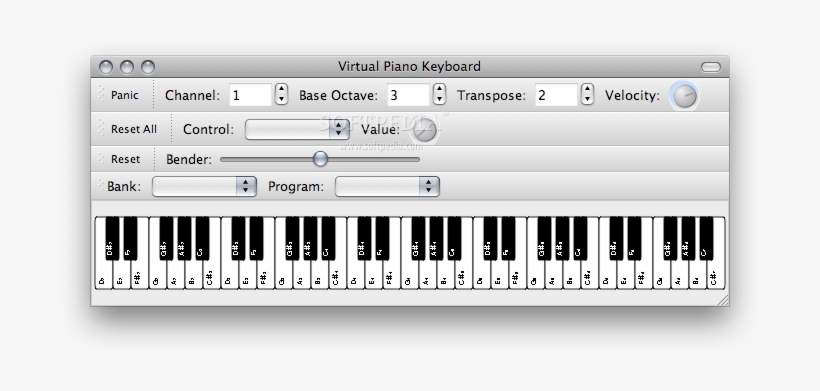The height and width of the screenshot is (391, 820).
Task: Play the A#3 black key
Action: (310, 238)
